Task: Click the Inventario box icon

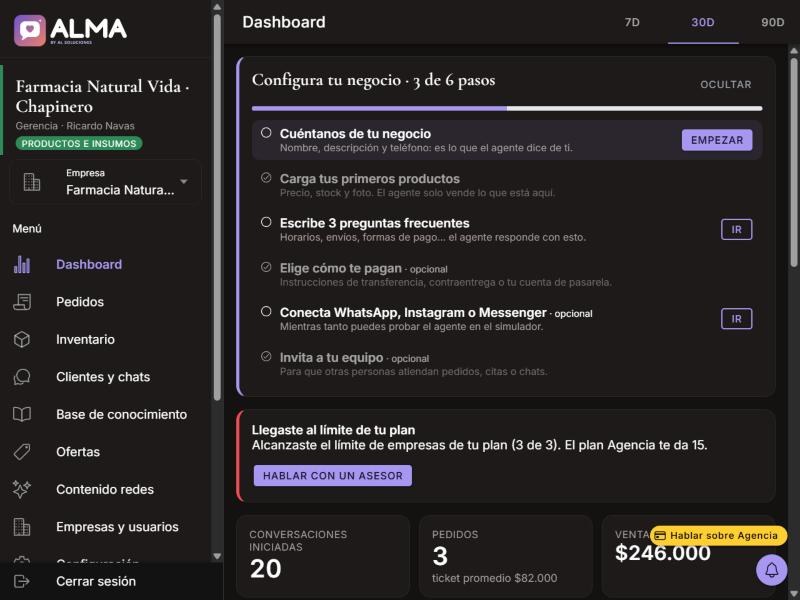Action: tap(21, 339)
